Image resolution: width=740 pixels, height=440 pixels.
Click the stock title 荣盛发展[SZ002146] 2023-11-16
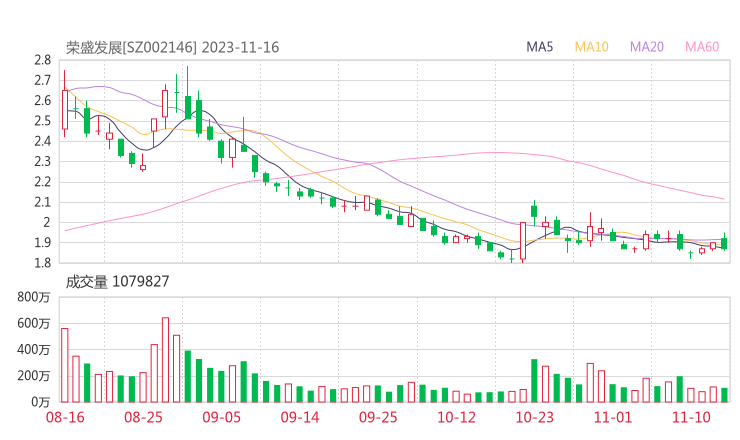point(172,47)
